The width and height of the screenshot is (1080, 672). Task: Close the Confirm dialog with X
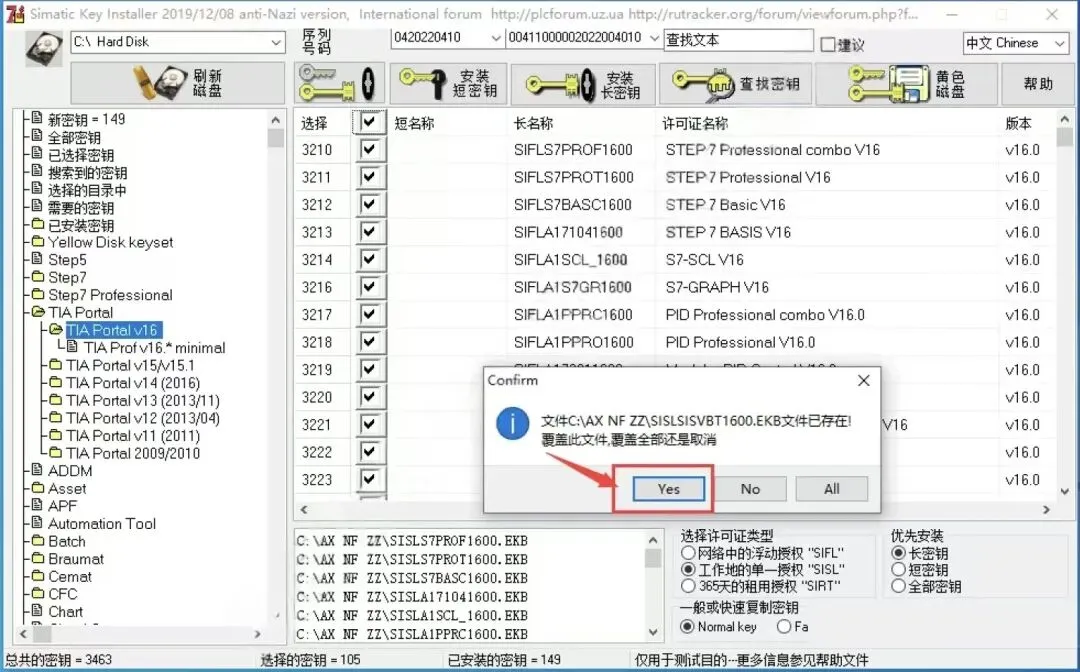coord(864,380)
